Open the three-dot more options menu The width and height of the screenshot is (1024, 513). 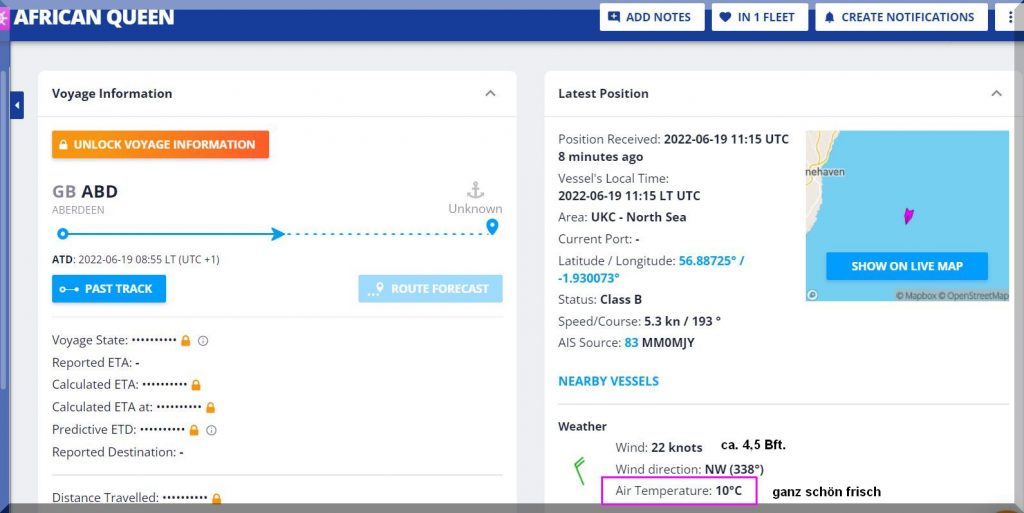click(1011, 17)
